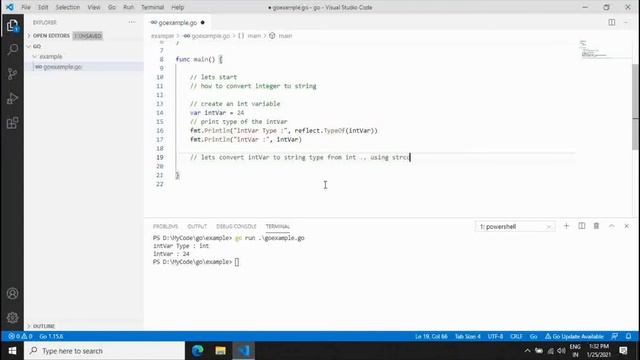Change CRLF end of line sequence
Viewport: 640px width, 360px height.
pyautogui.click(x=516, y=336)
